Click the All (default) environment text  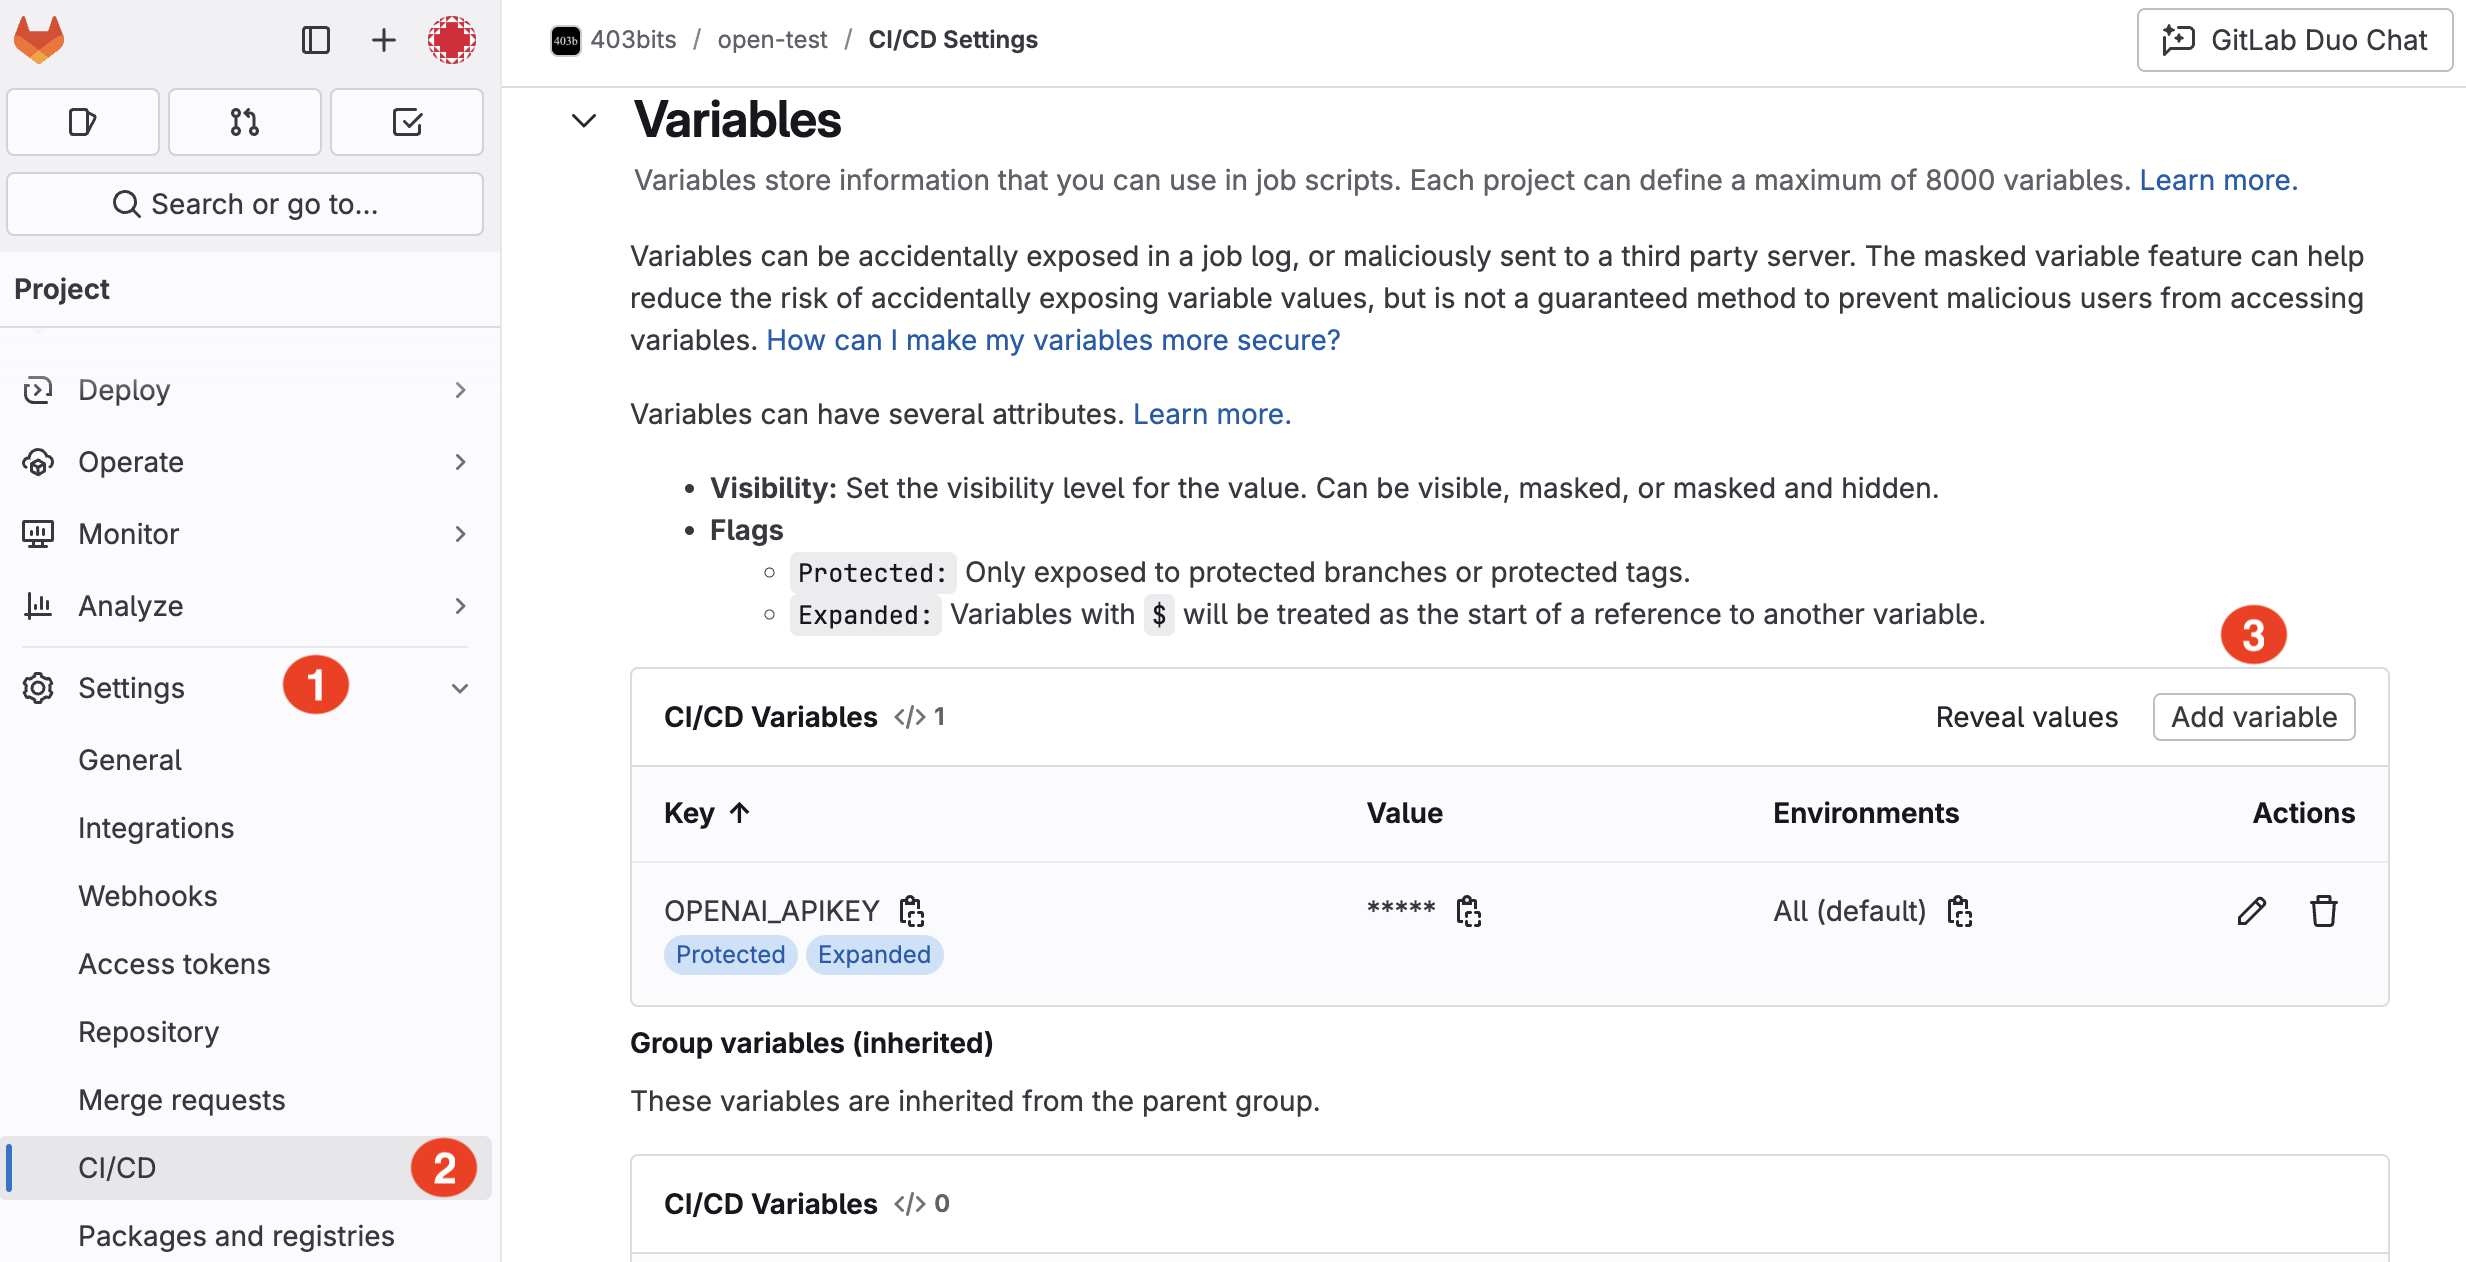tap(1850, 911)
